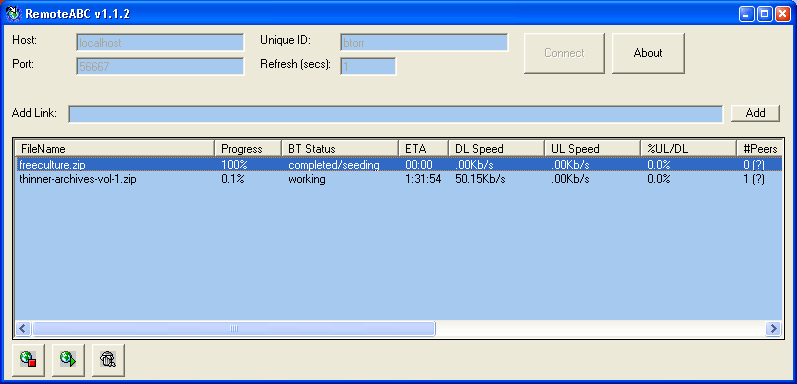Click the 0.1% progress cell
Image resolution: width=797 pixels, height=384 pixels.
(233, 179)
